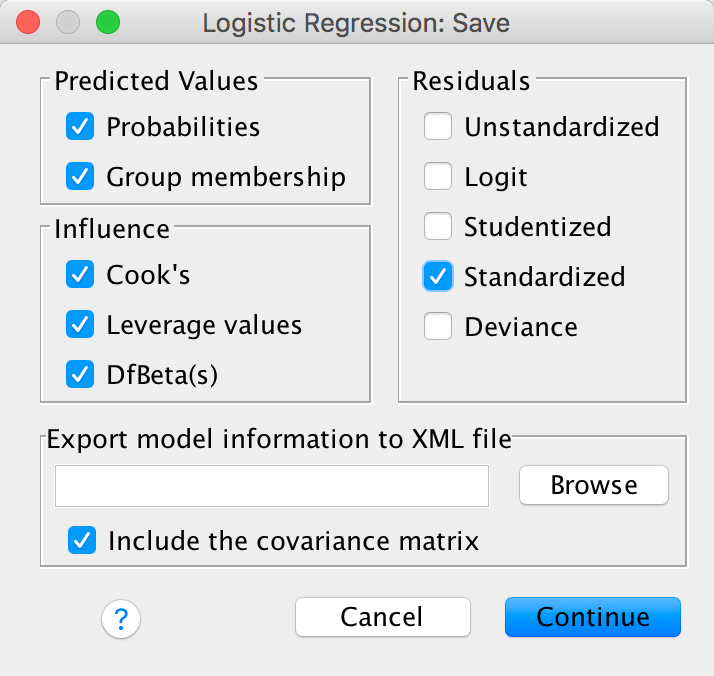This screenshot has width=714, height=676.
Task: Turn off DfBeta(s) checkbox
Action: pos(79,375)
